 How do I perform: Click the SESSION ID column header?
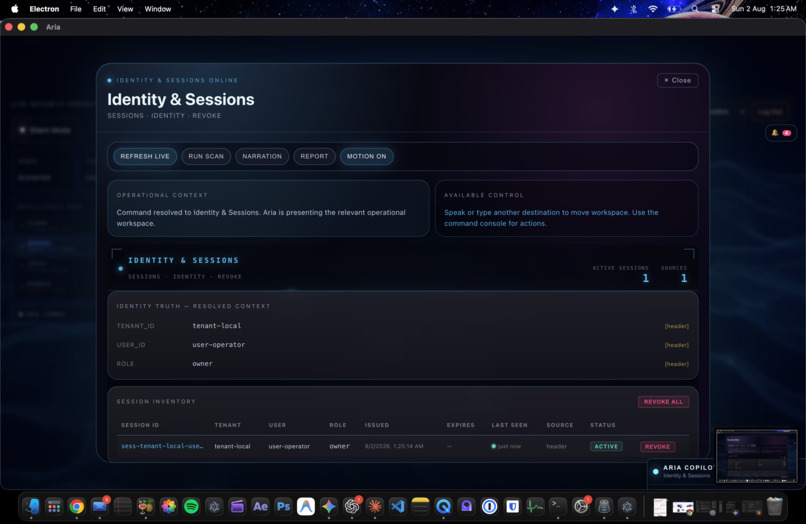pos(140,425)
